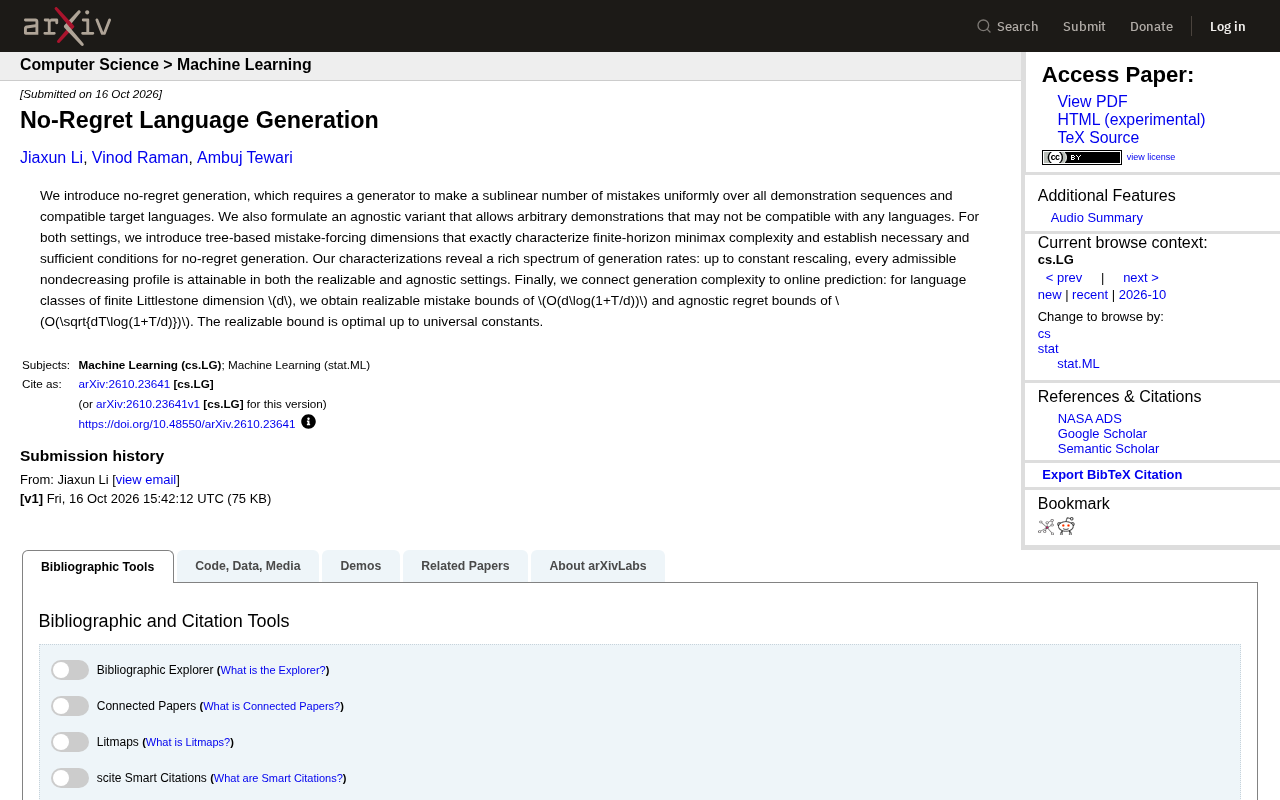This screenshot has height=800, width=1280.
Task: Enable the Bibliographic Explorer toggle
Action: 70,670
